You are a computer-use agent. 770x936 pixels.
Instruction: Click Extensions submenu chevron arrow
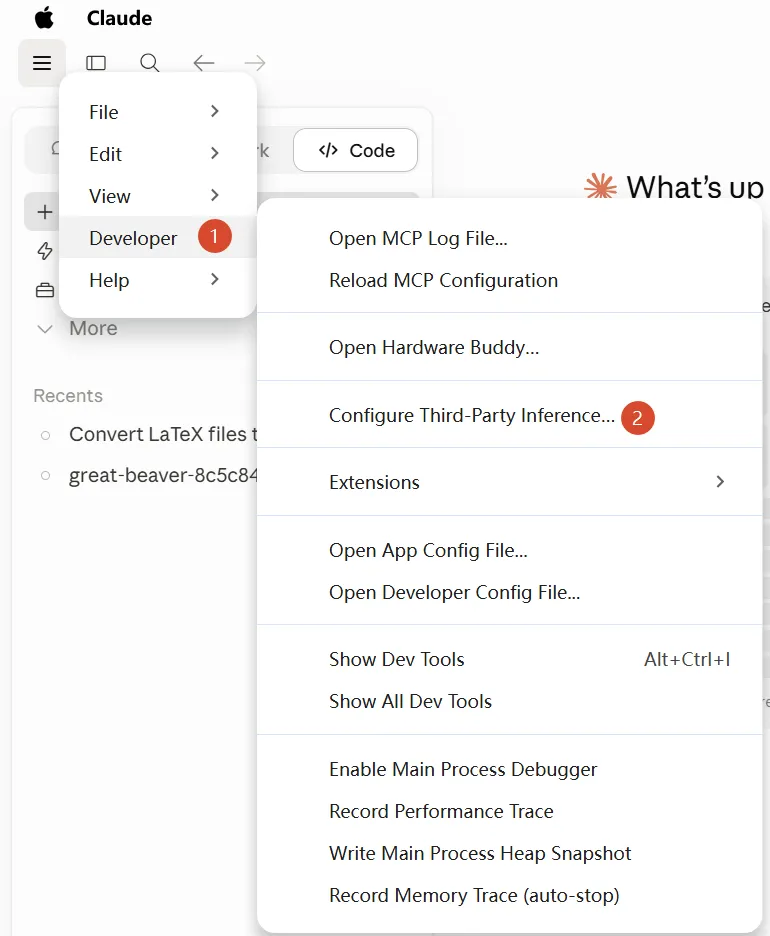[720, 481]
